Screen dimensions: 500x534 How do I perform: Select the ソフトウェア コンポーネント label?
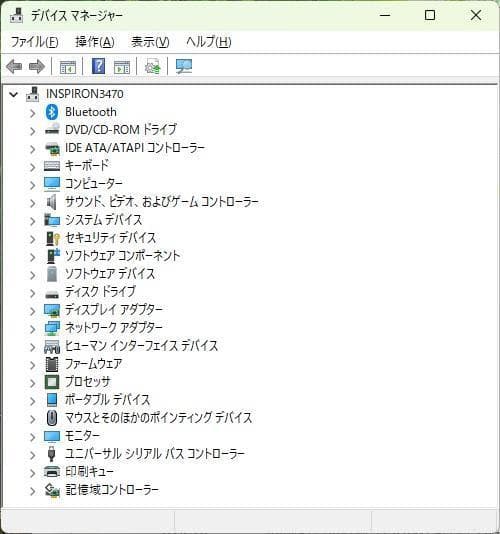tap(123, 256)
